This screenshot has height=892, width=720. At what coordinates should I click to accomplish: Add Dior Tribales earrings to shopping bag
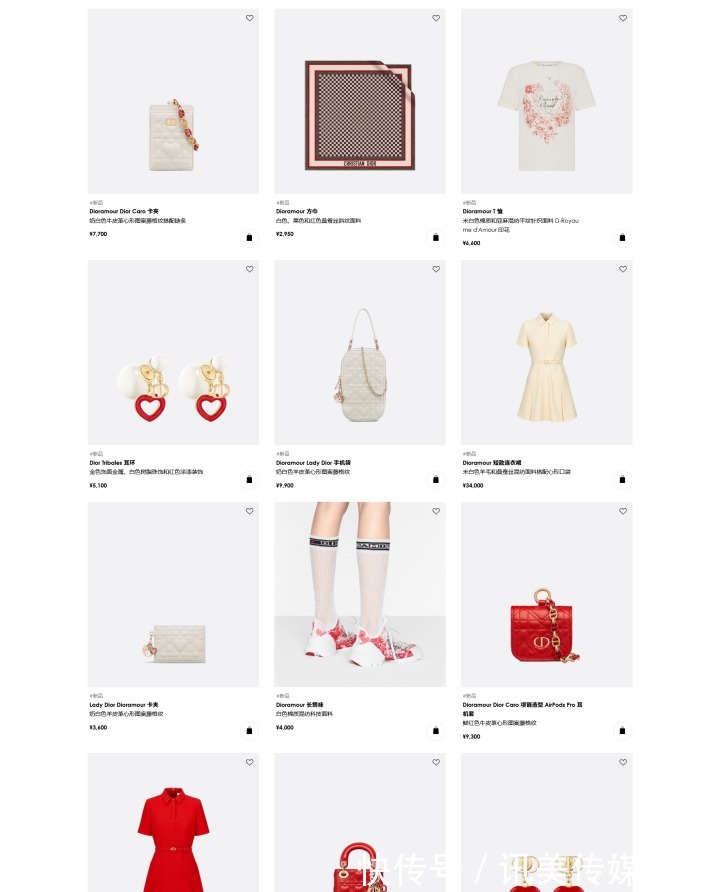click(x=249, y=480)
